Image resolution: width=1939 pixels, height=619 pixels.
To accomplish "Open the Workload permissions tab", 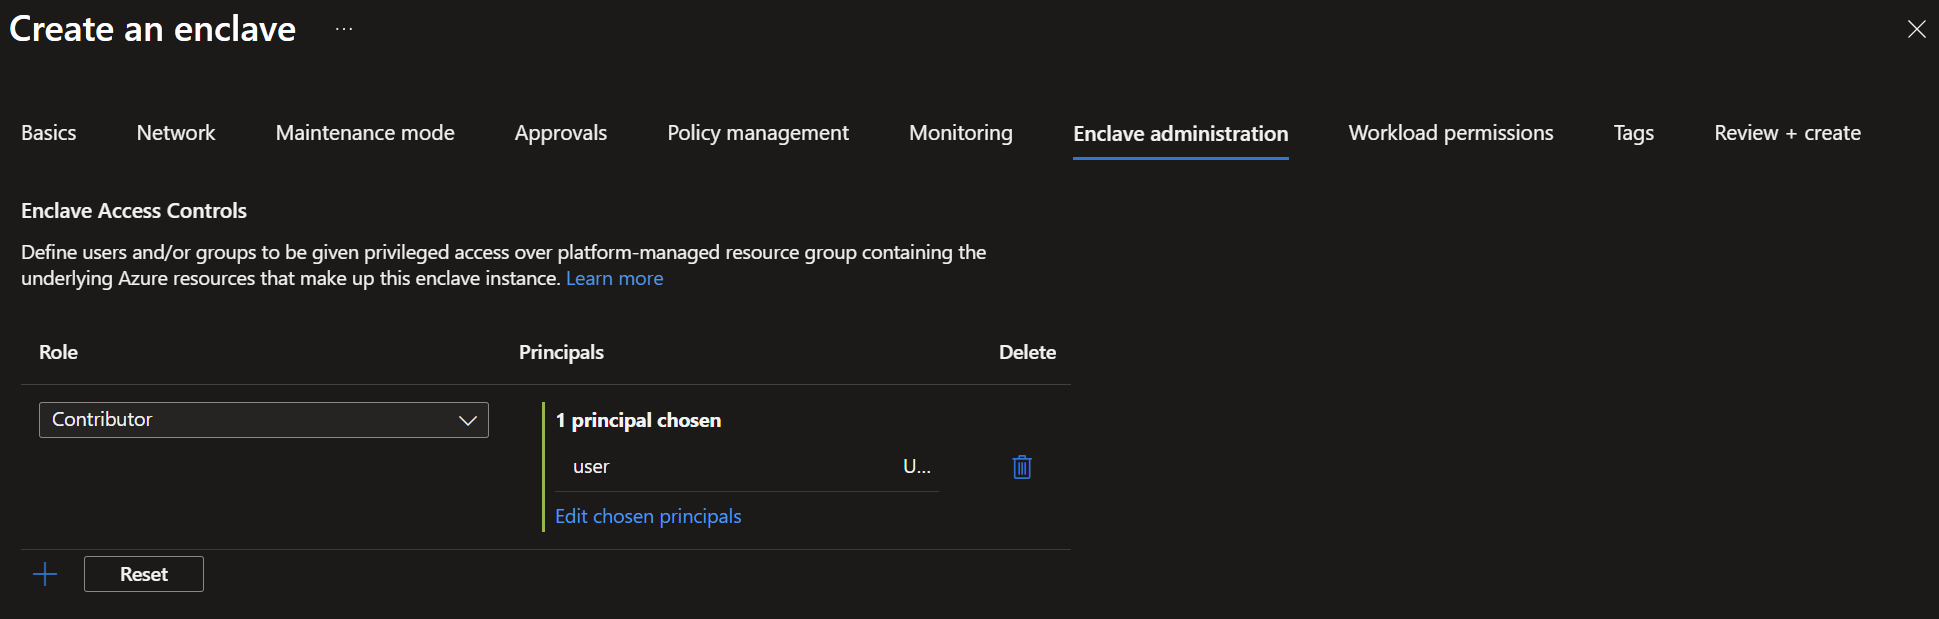I will click(x=1451, y=133).
